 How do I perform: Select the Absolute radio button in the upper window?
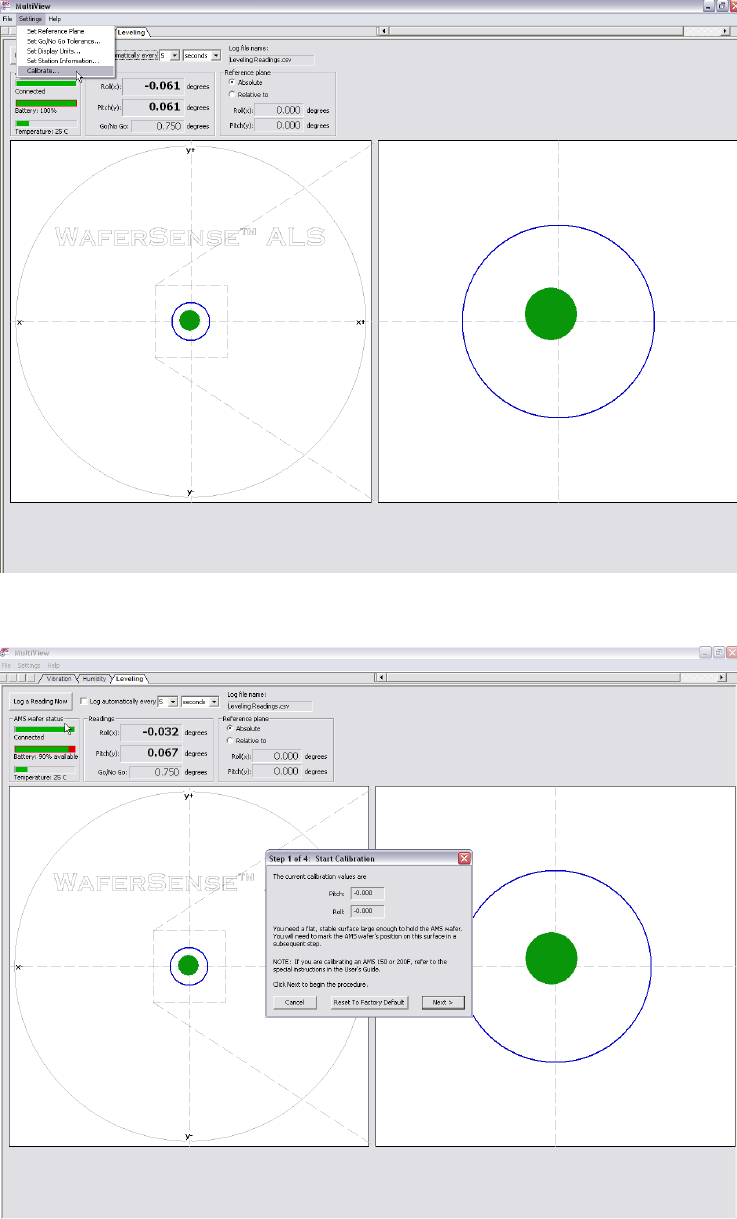(x=233, y=82)
